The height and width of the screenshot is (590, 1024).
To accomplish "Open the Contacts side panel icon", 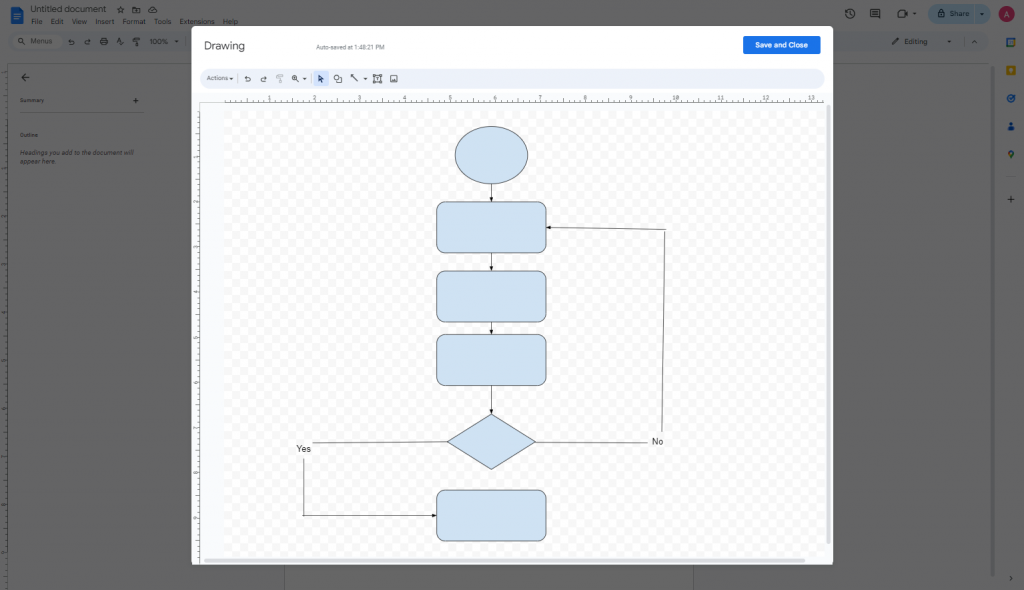I will [x=1010, y=127].
